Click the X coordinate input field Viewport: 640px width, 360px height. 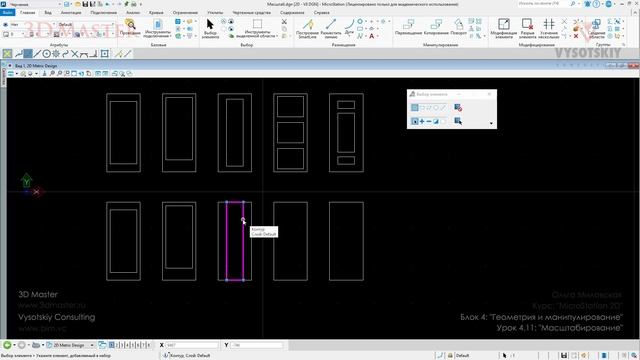point(192,345)
